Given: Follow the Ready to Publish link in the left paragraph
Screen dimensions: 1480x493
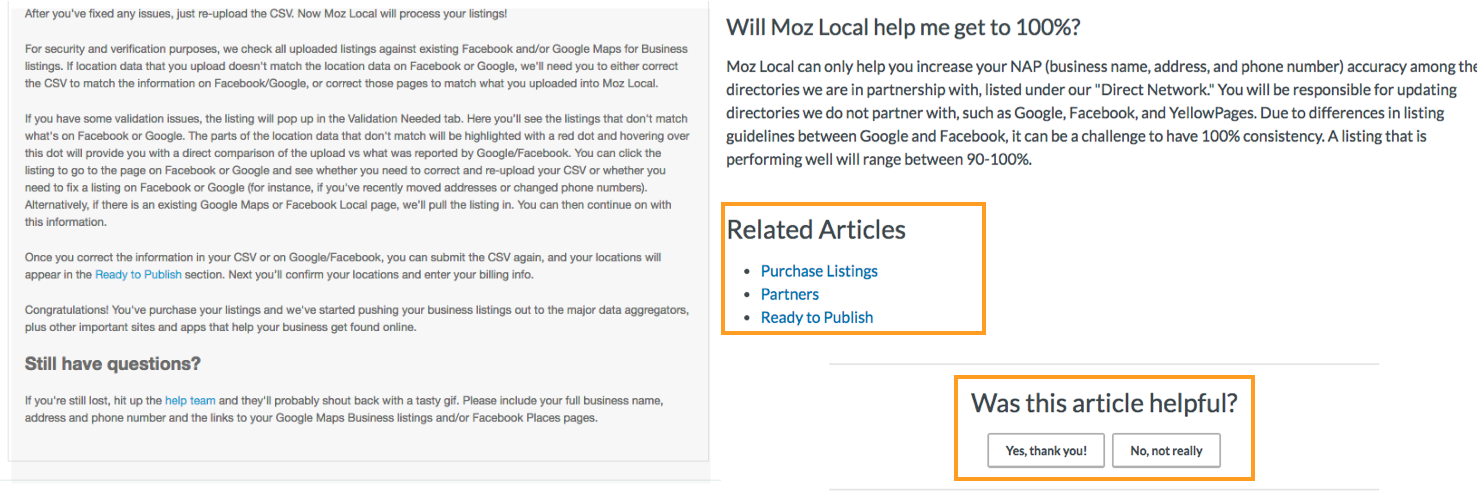Looking at the screenshot, I should click(139, 273).
